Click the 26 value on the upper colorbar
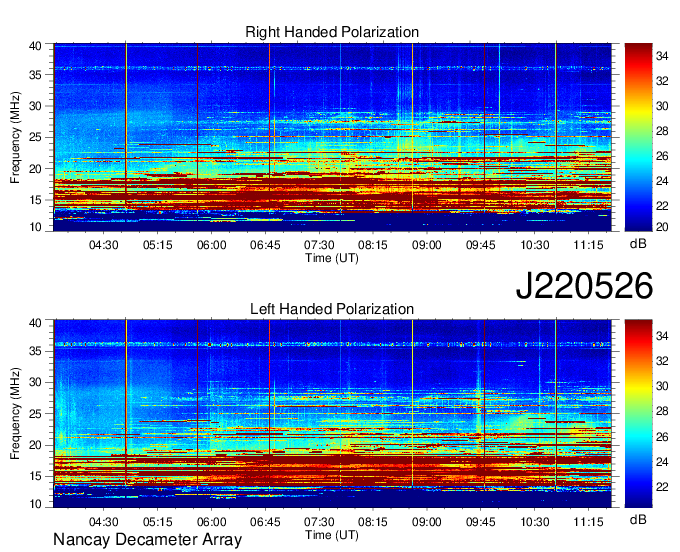This screenshot has width=680, height=552. 662,156
